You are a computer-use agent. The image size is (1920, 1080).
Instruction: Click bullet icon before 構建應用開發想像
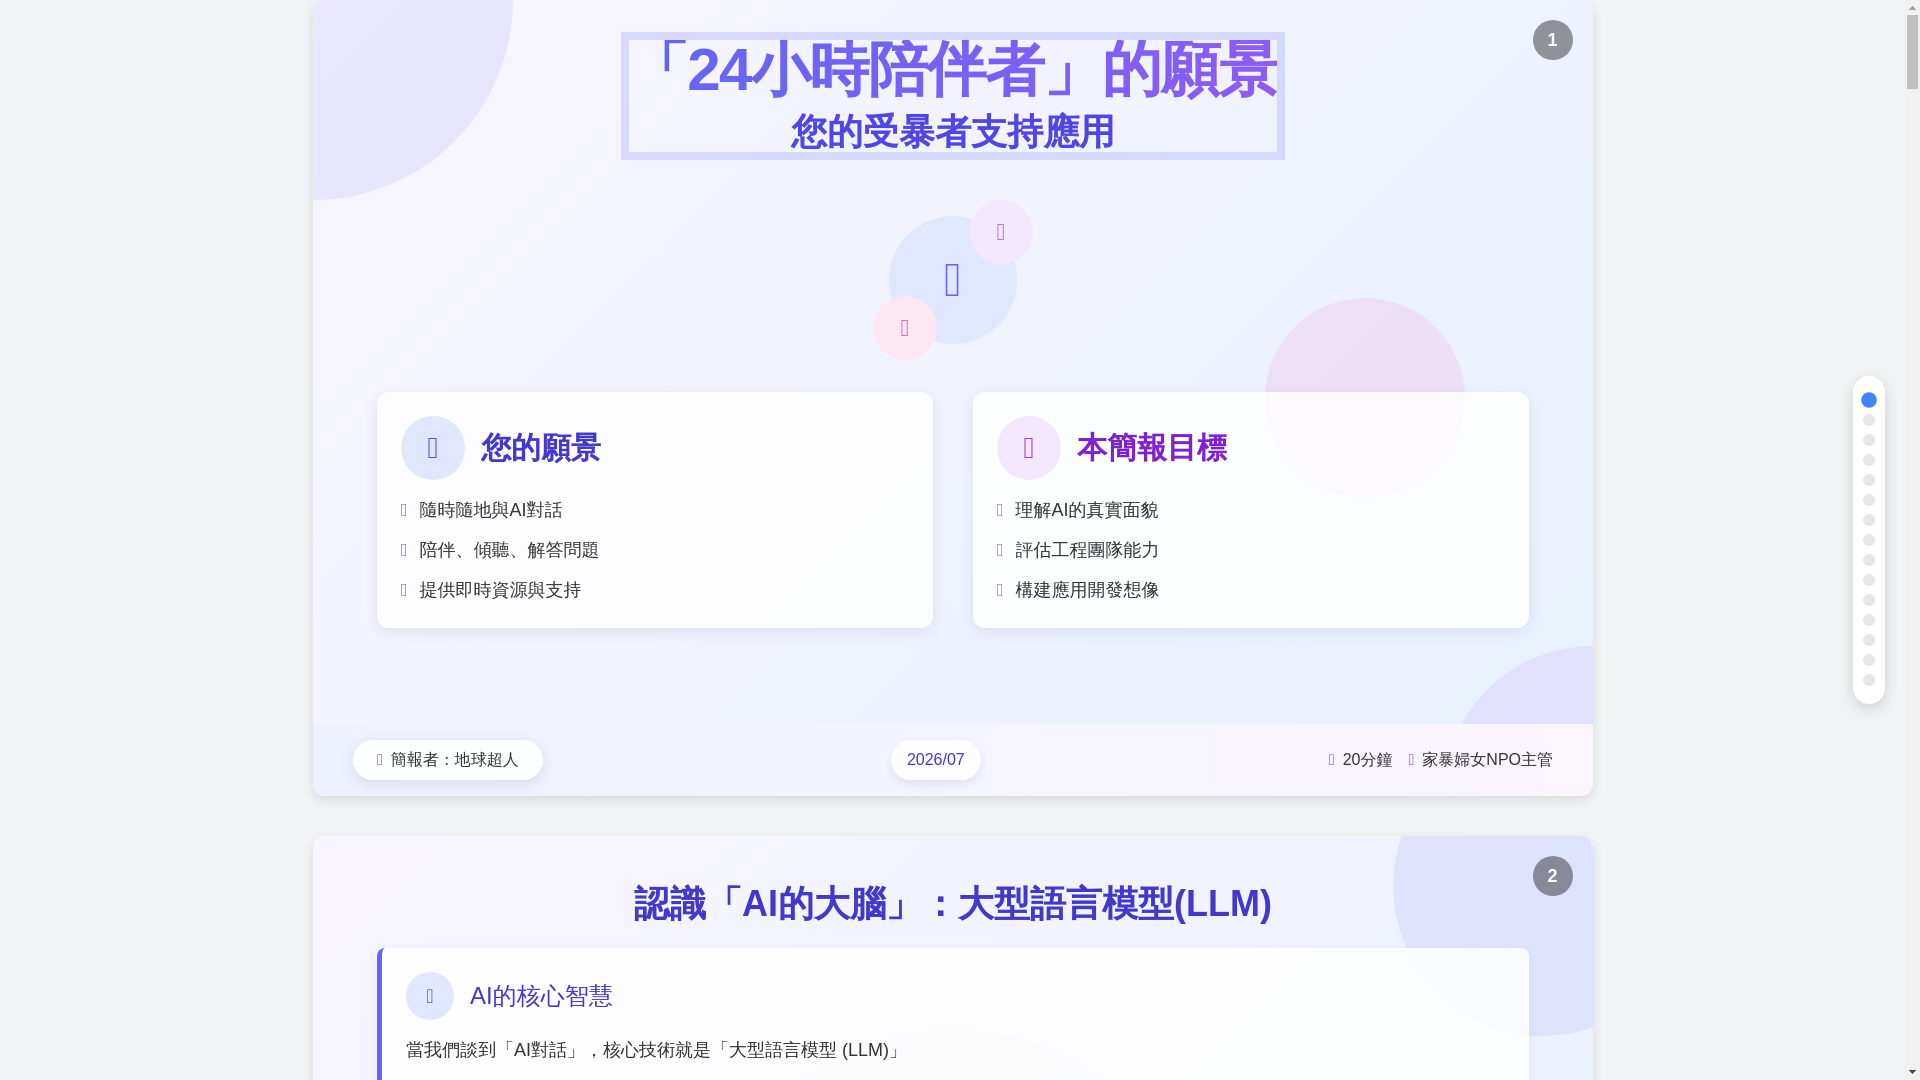pos(1000,590)
